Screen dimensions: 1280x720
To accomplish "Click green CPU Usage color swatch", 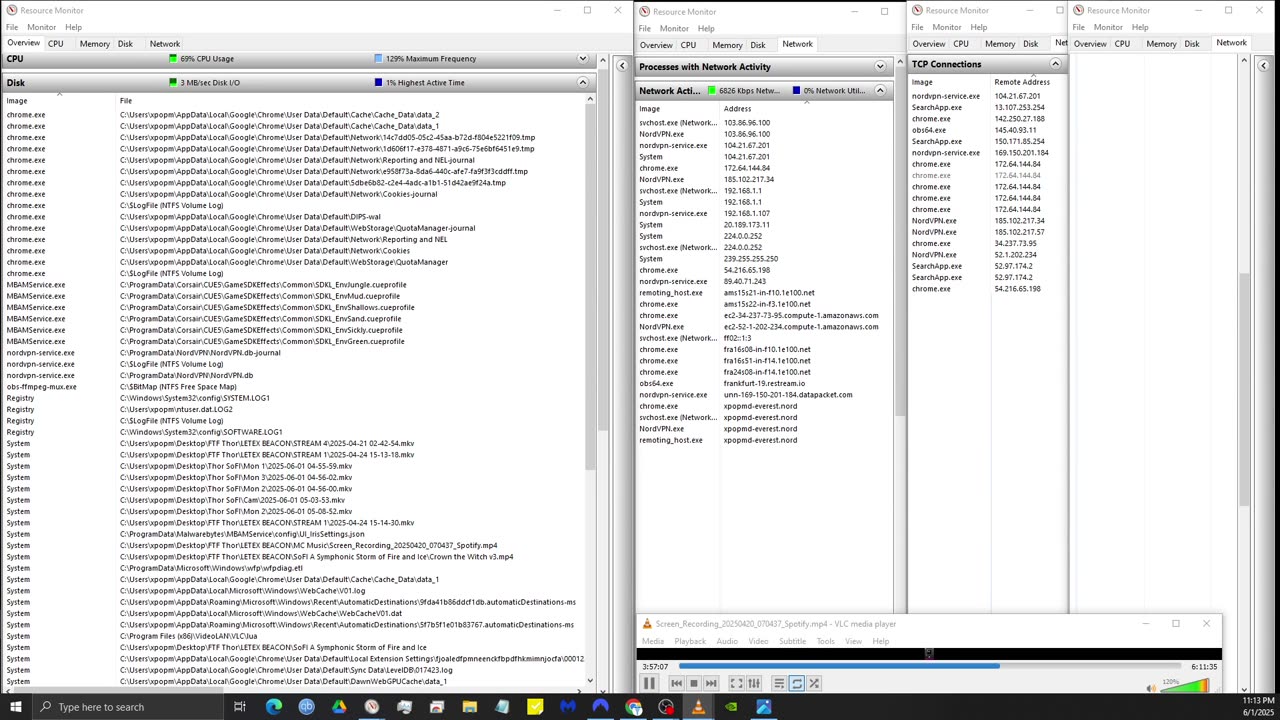I will pyautogui.click(x=173, y=59).
